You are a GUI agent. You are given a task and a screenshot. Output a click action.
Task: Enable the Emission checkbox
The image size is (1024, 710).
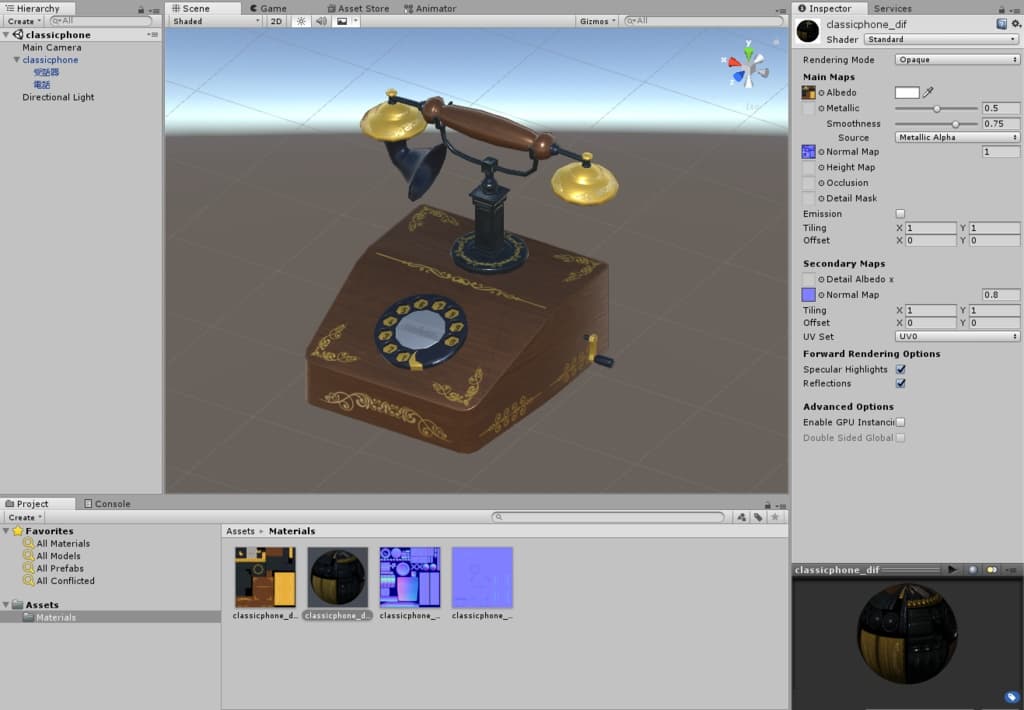tap(900, 214)
